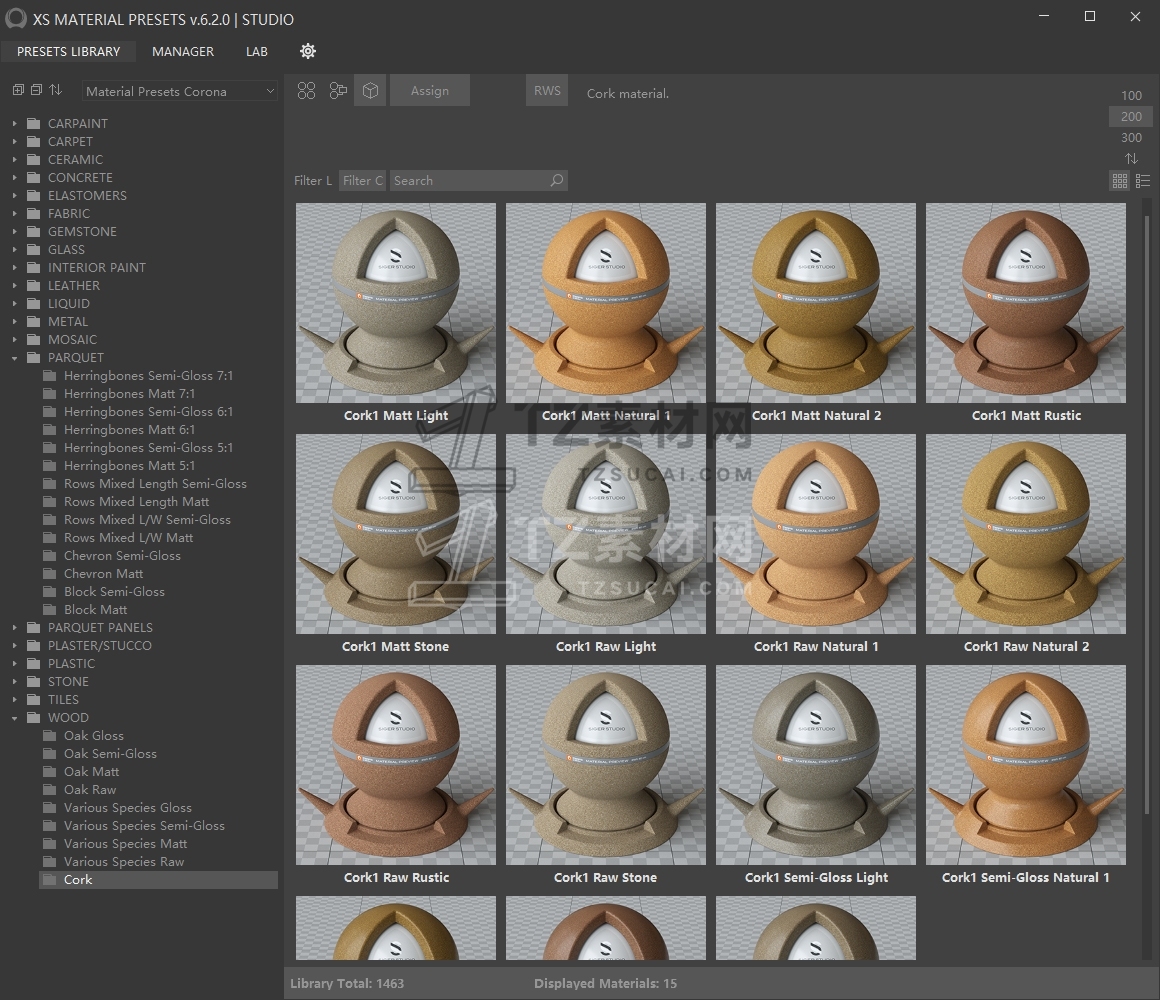Switch to the MANAGER tab
This screenshot has width=1160, height=1000.
click(183, 51)
